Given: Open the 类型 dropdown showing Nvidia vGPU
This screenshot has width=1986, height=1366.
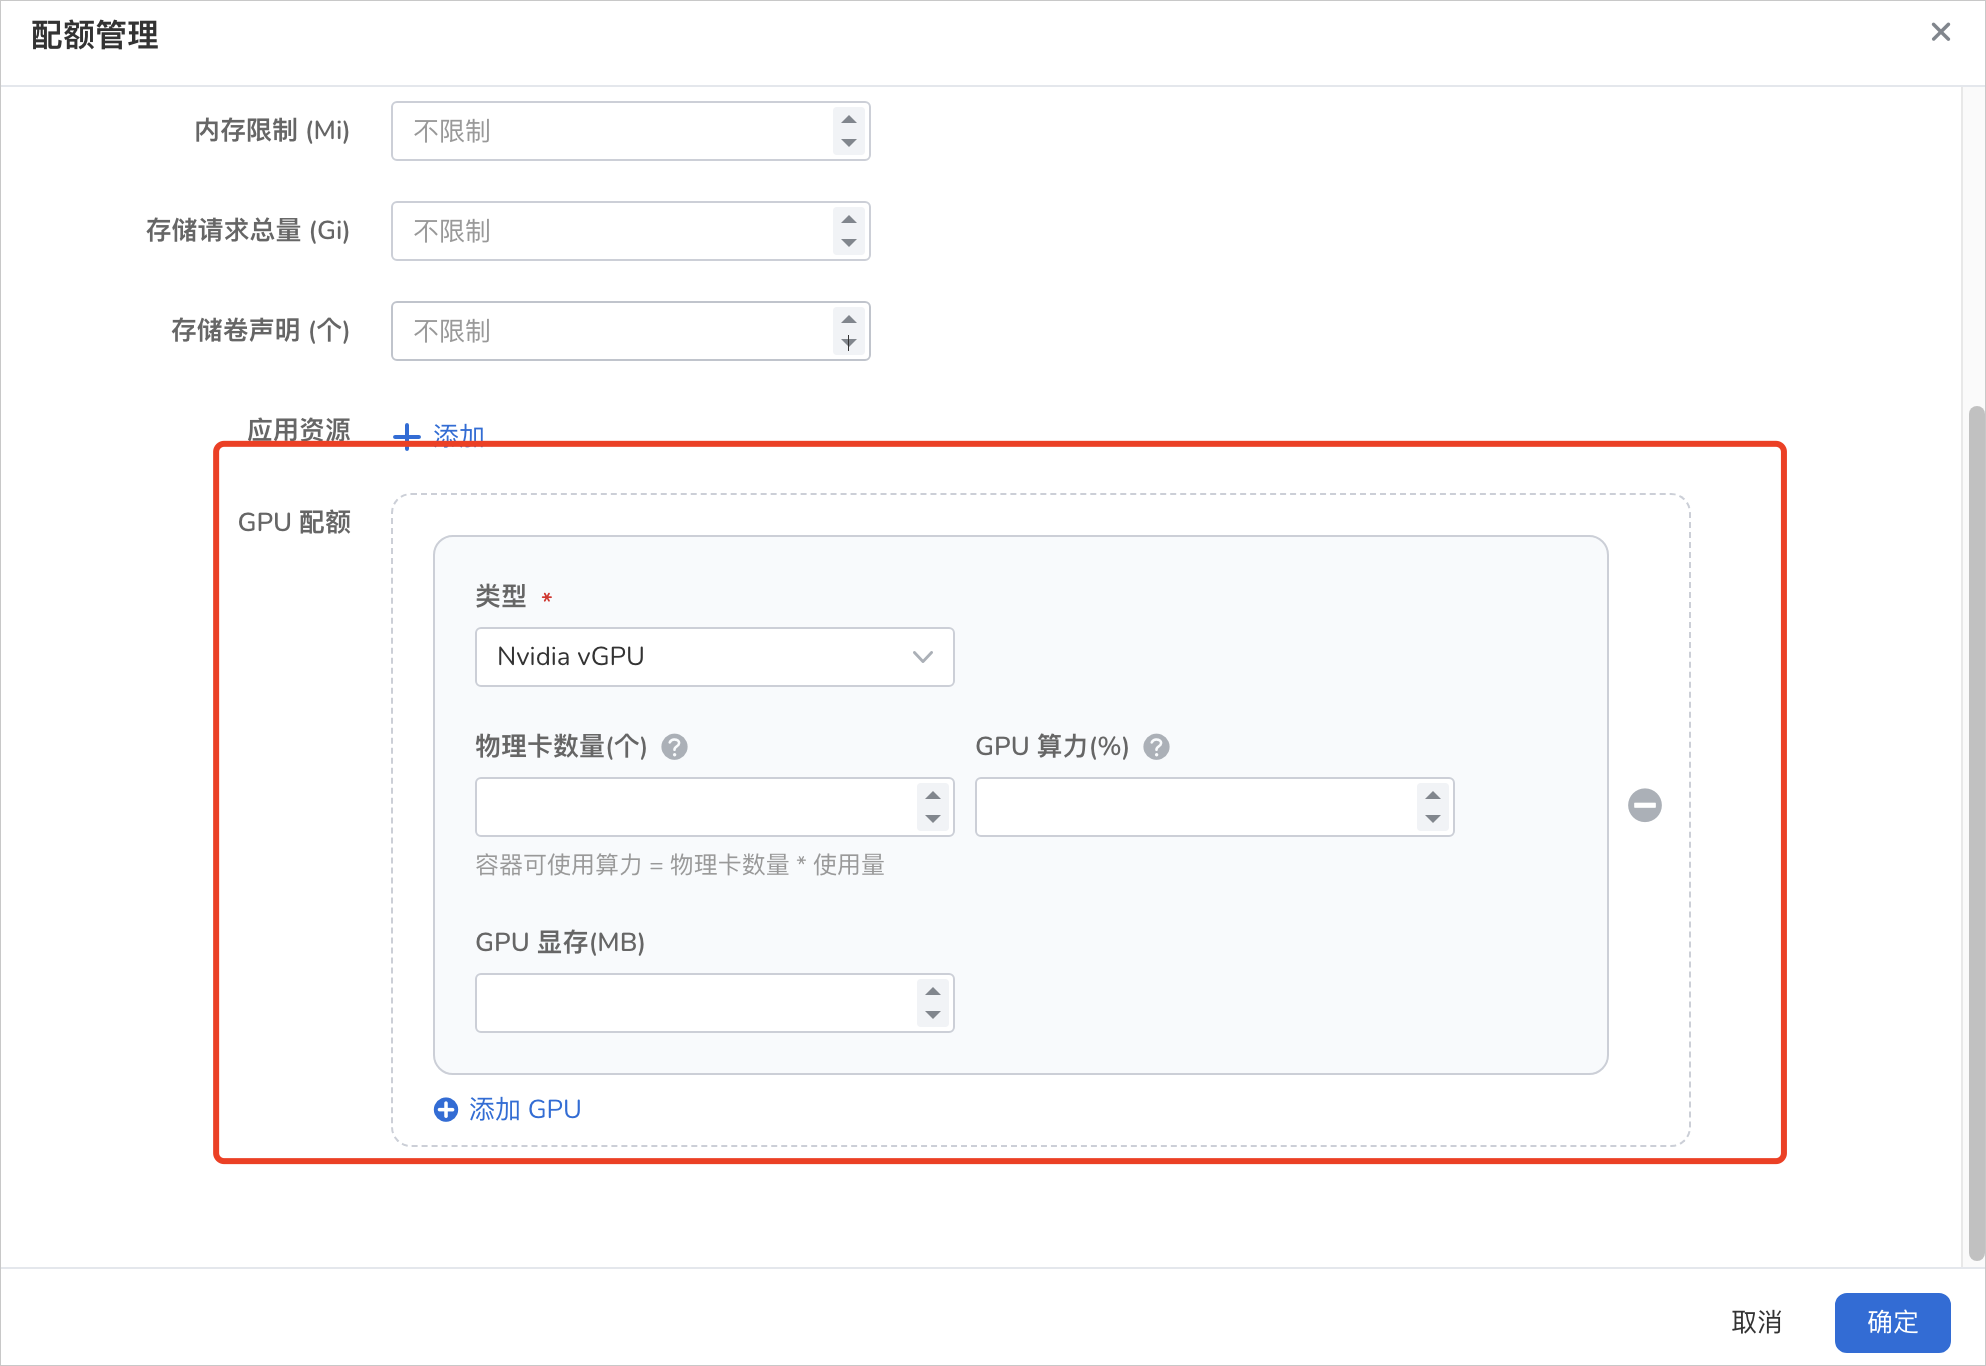Looking at the screenshot, I should [x=714, y=657].
